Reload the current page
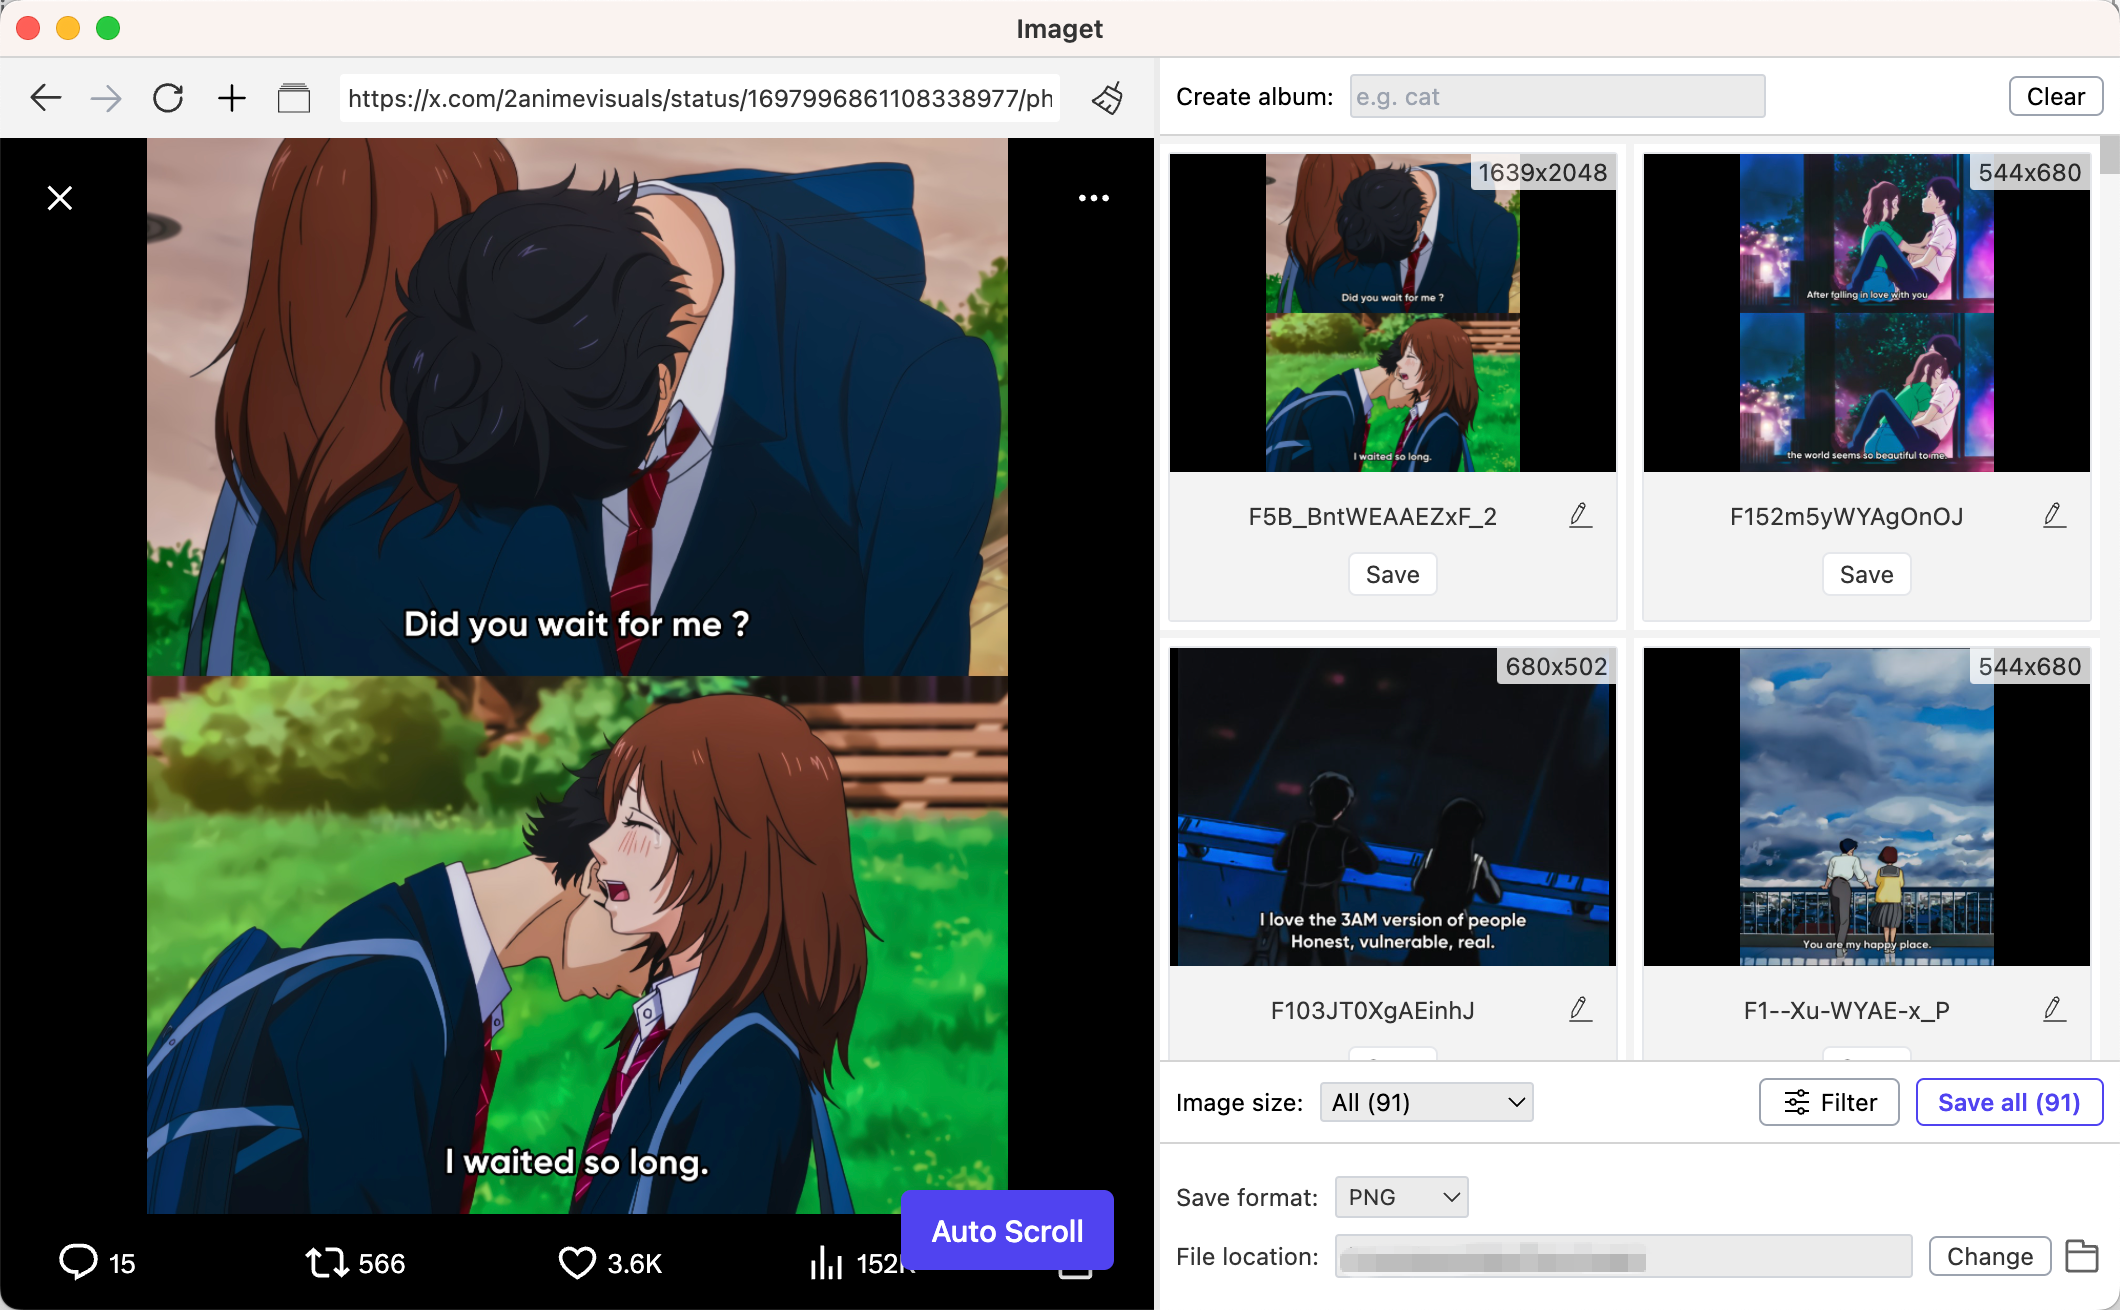 tap(167, 97)
